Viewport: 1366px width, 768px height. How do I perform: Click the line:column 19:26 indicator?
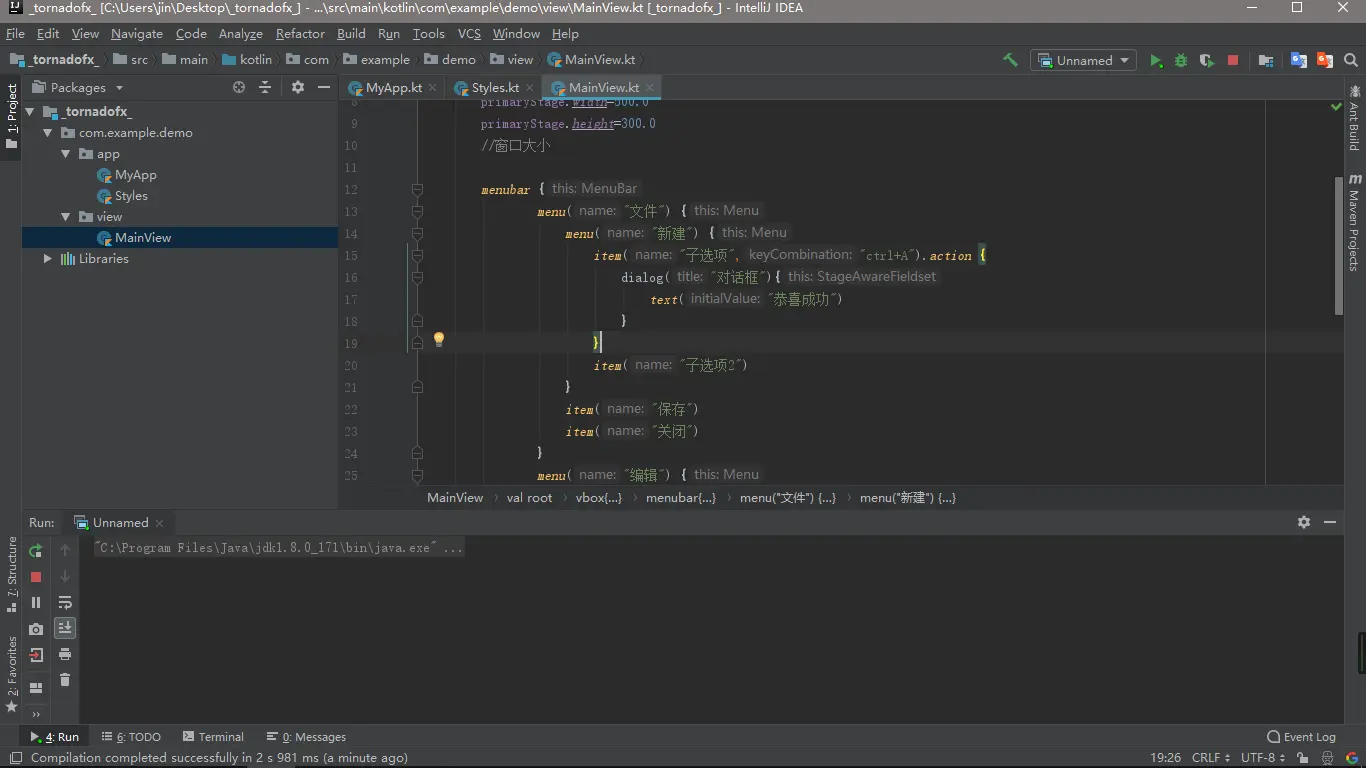[x=1165, y=758]
